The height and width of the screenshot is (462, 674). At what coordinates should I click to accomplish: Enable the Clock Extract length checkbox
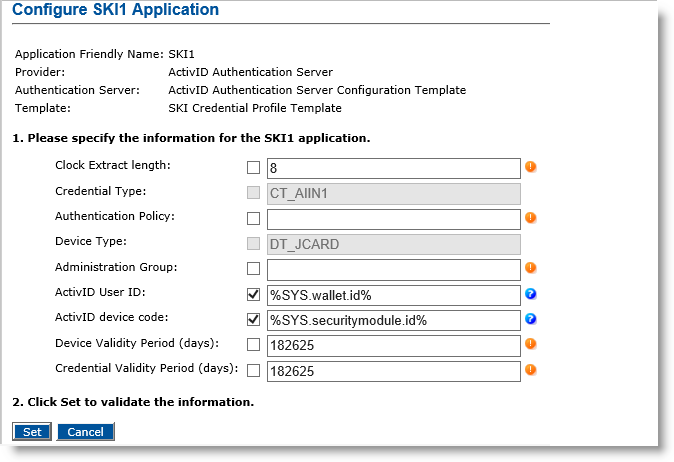(253, 168)
